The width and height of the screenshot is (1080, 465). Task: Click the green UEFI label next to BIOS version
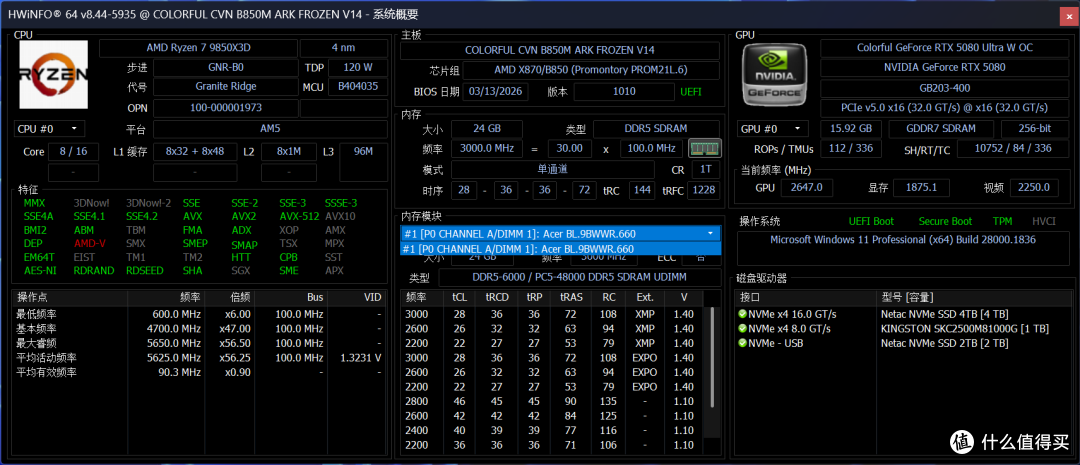[692, 91]
